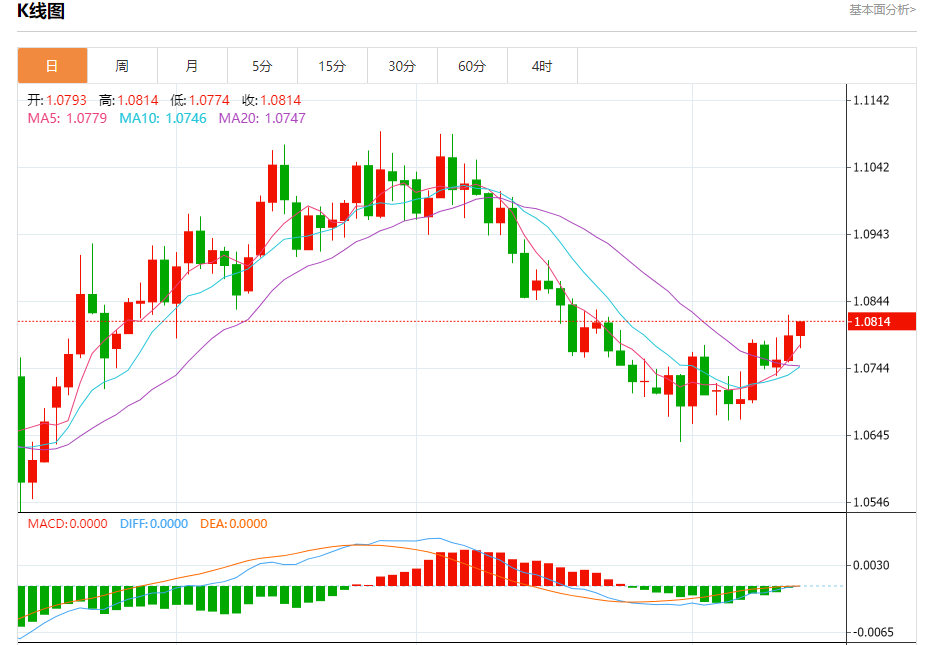The width and height of the screenshot is (926, 645).
Task: Open the 5分 interval tab
Action: click(262, 66)
